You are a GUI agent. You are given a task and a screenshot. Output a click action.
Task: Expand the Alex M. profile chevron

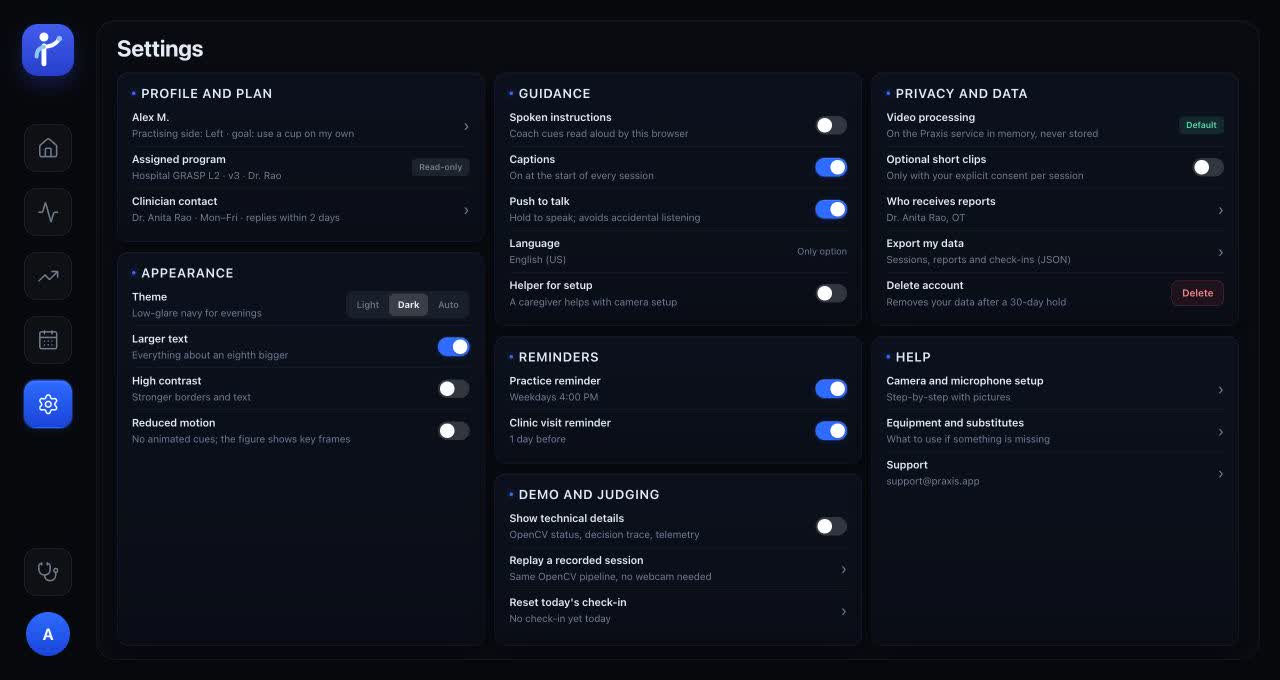pyautogui.click(x=466, y=126)
